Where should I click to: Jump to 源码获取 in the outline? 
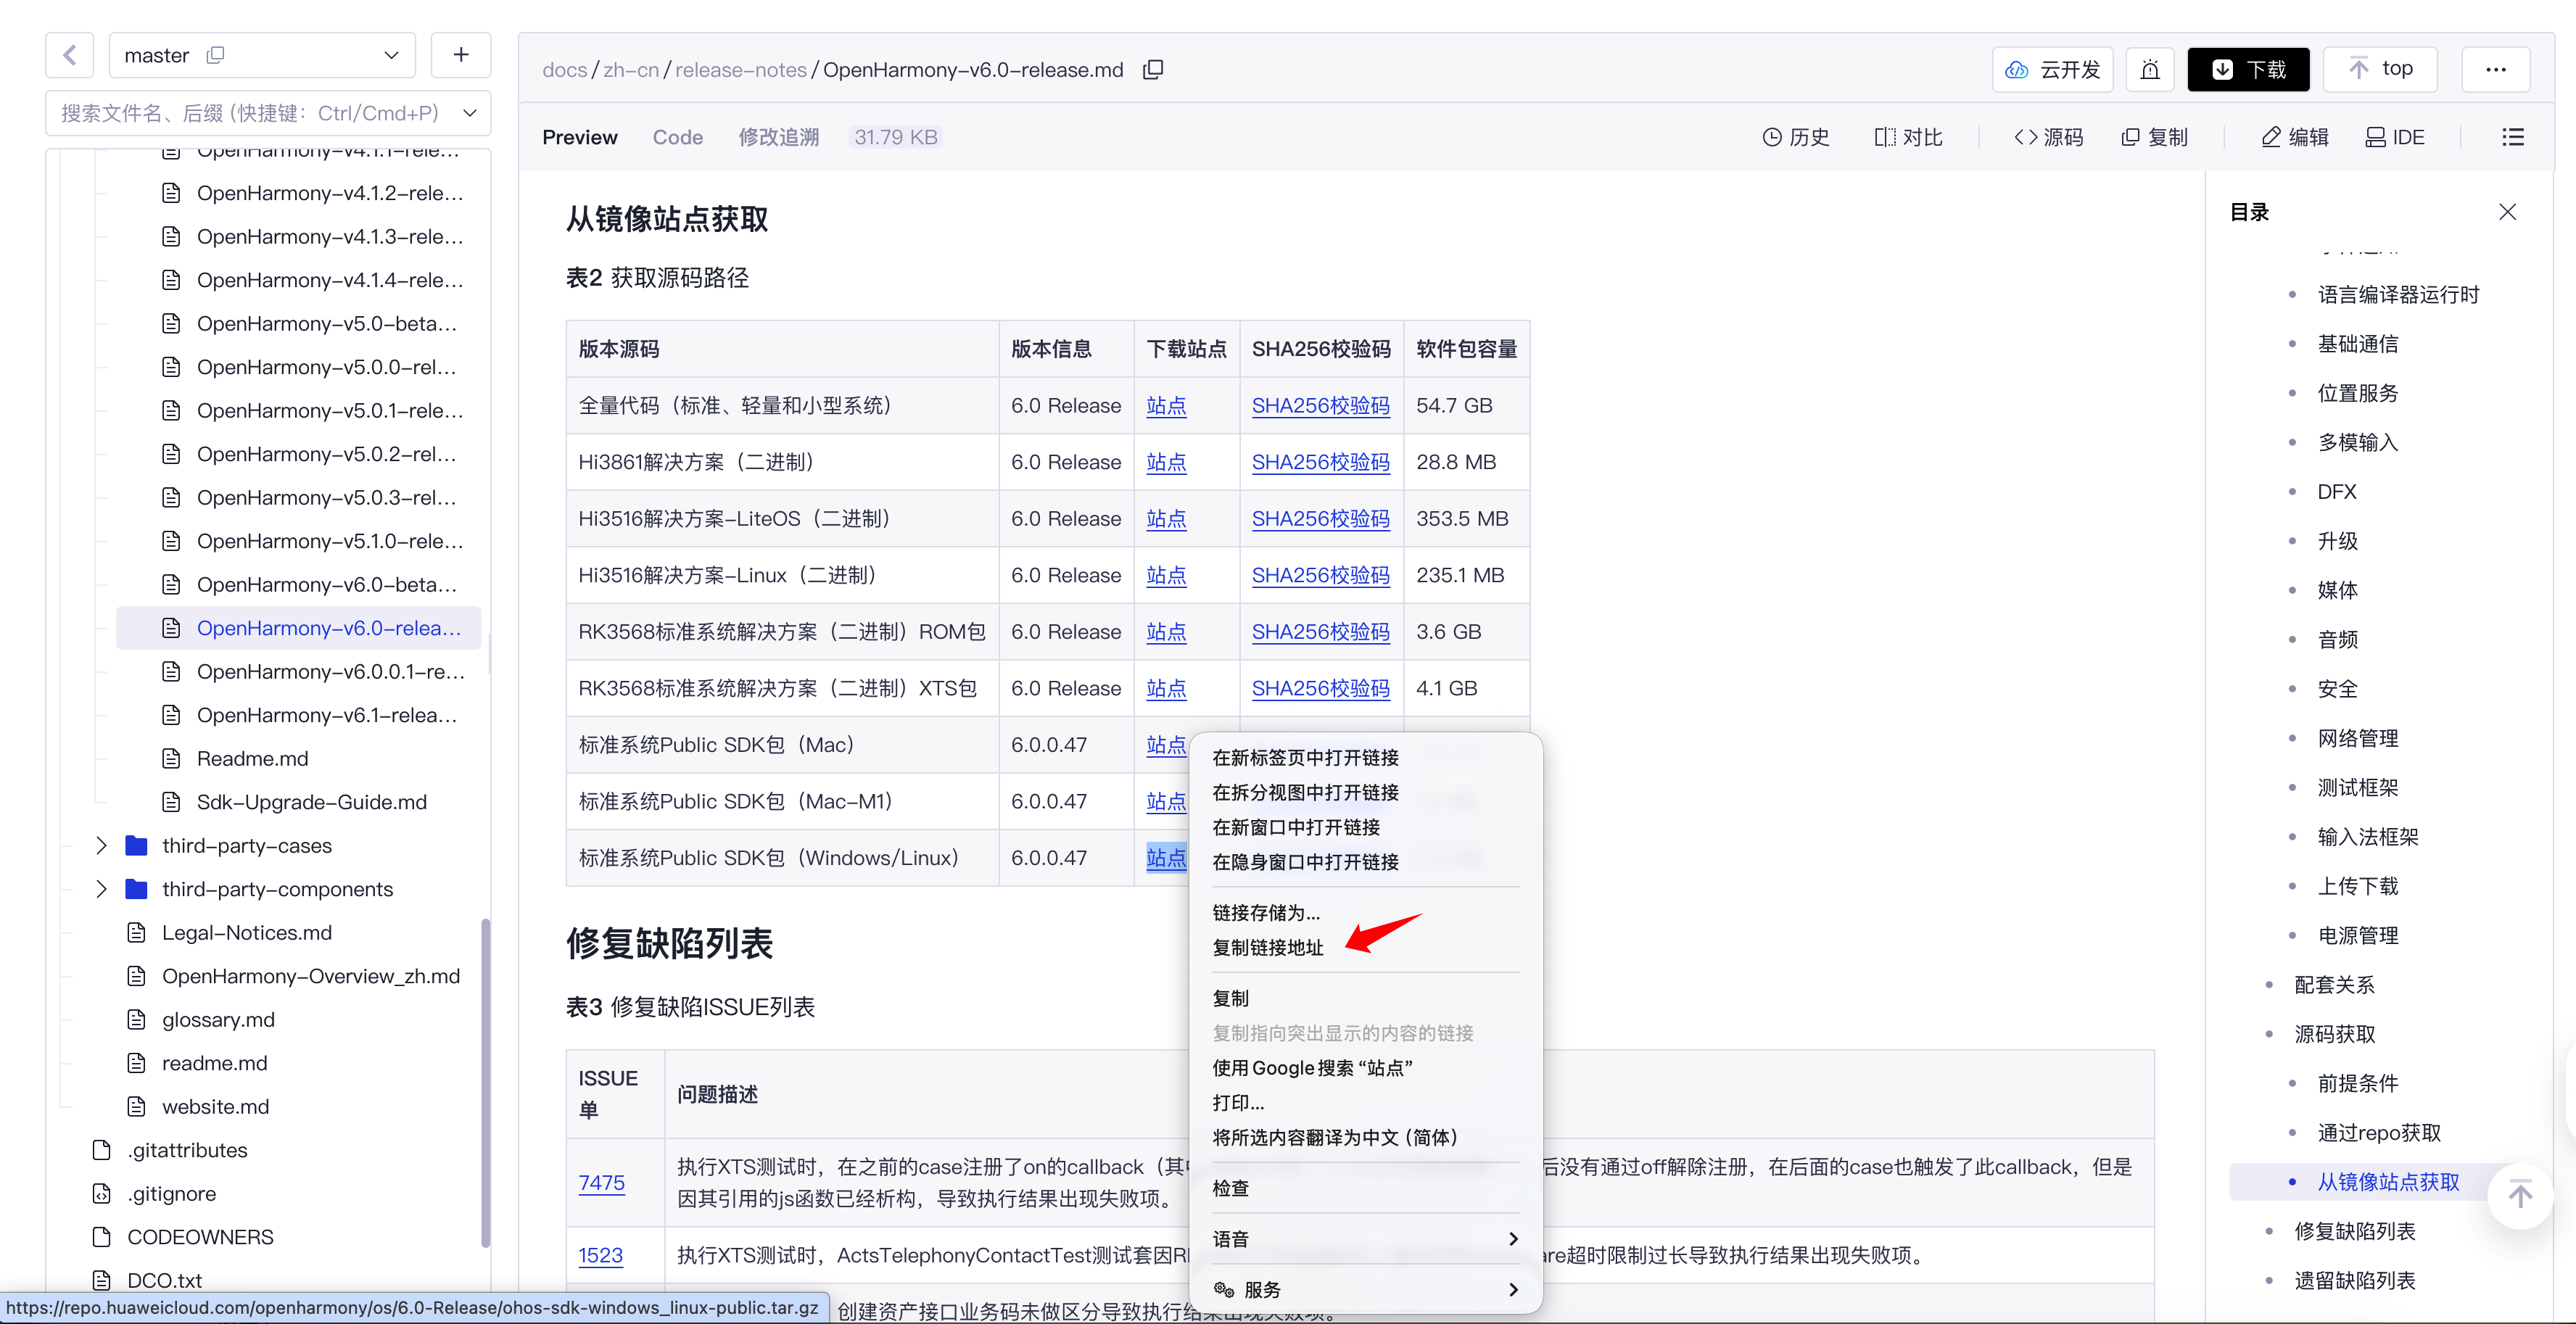2334,1034
